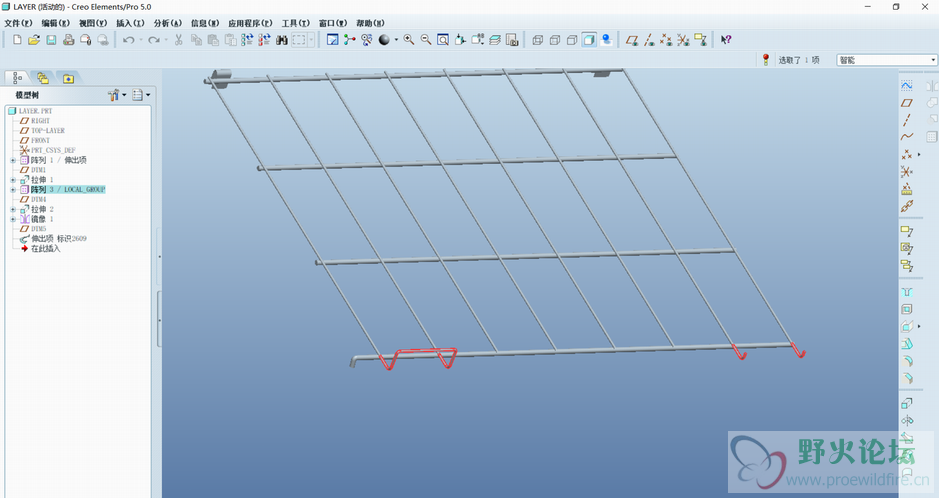Click the scissors cut icon
This screenshot has height=498, width=939.
pyautogui.click(x=178, y=40)
